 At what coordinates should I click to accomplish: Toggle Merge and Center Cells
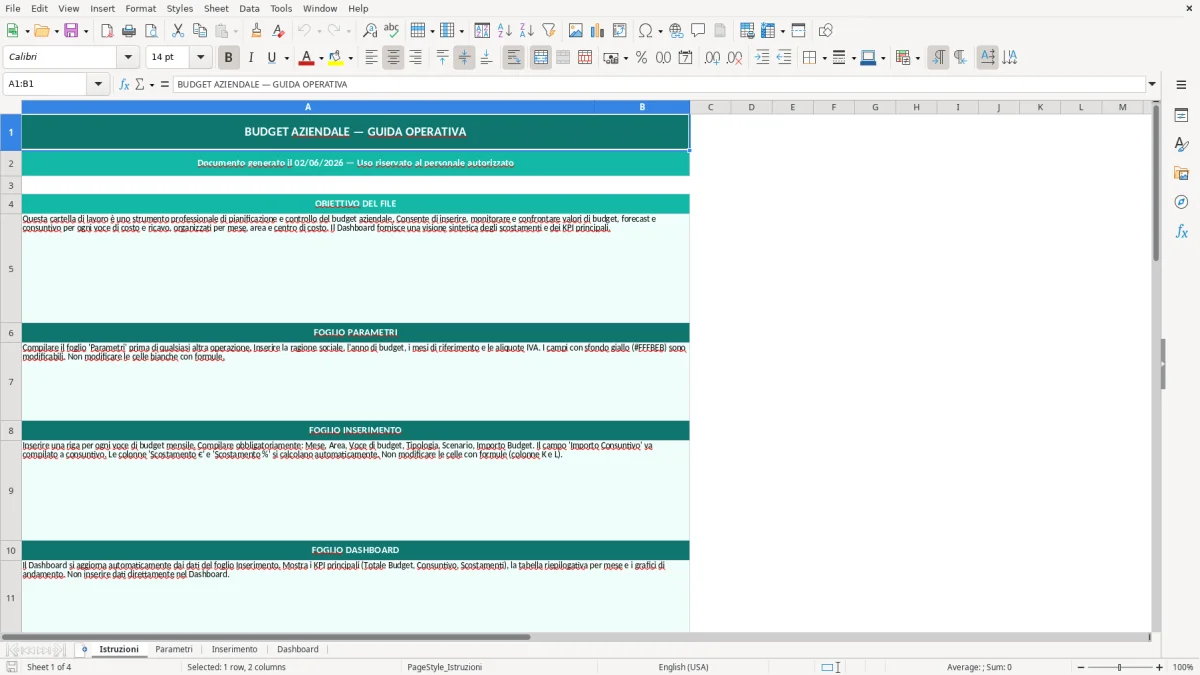(541, 58)
